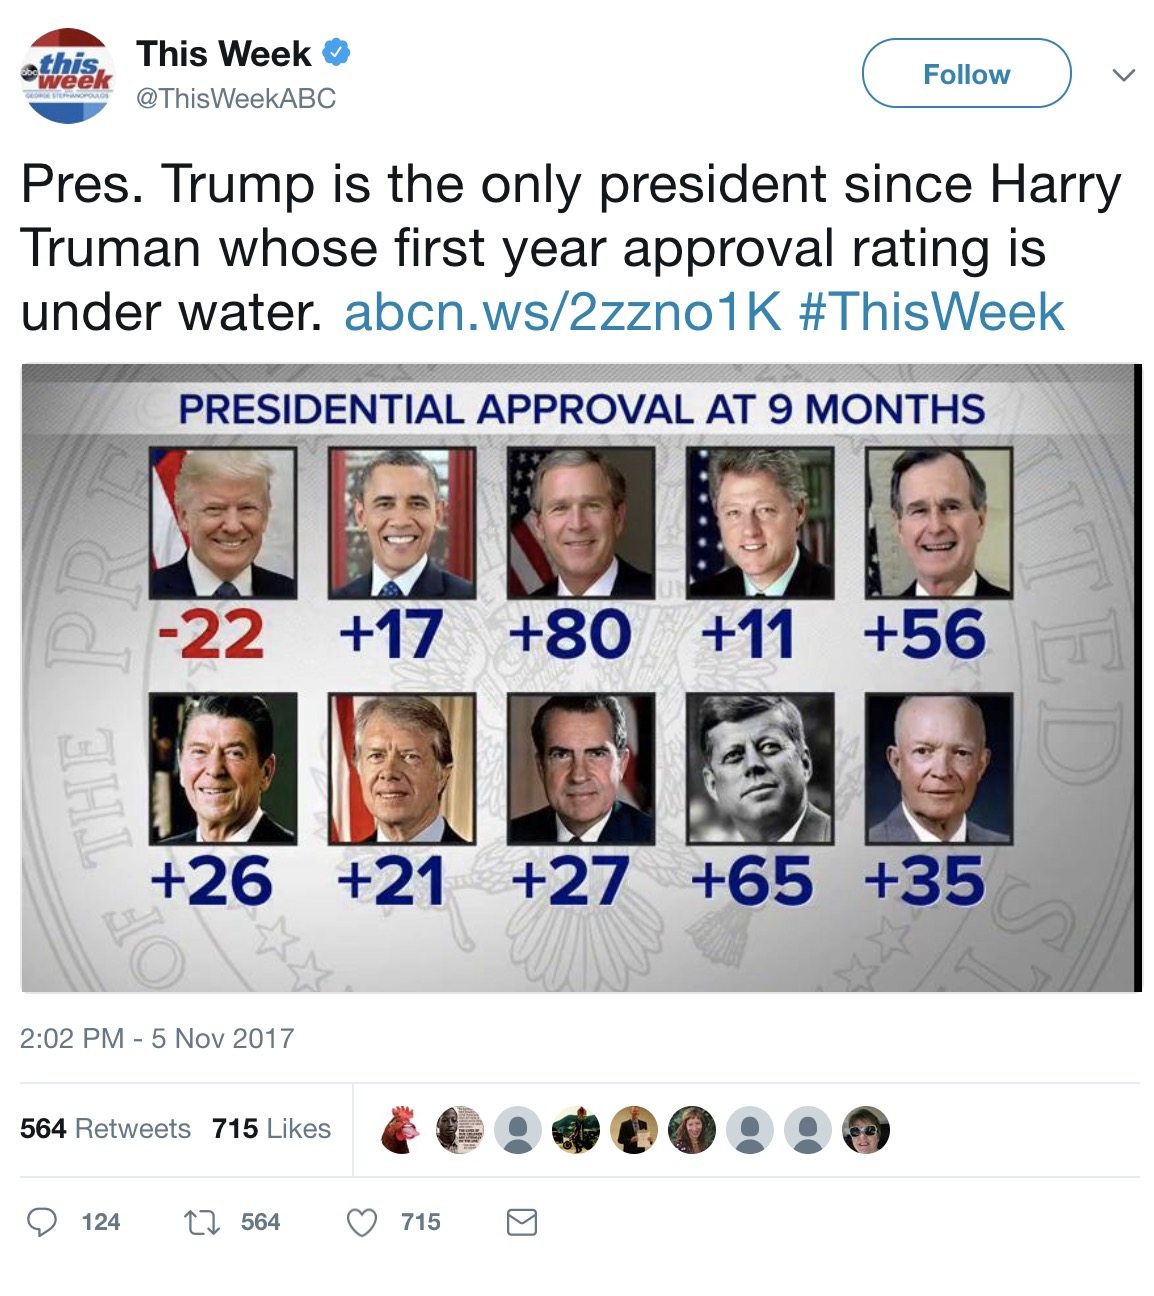Image resolution: width=1154 pixels, height=1296 pixels.
Task: View the 564 Retweets list
Action: (x=105, y=1129)
